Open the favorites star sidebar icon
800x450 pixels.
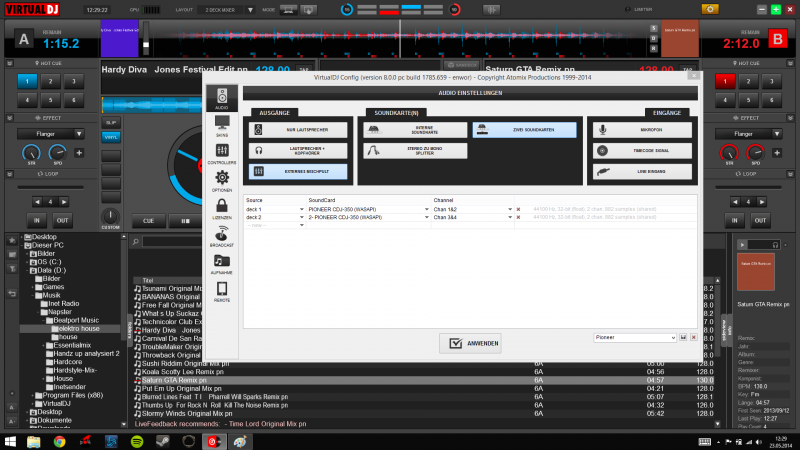[x=12, y=240]
